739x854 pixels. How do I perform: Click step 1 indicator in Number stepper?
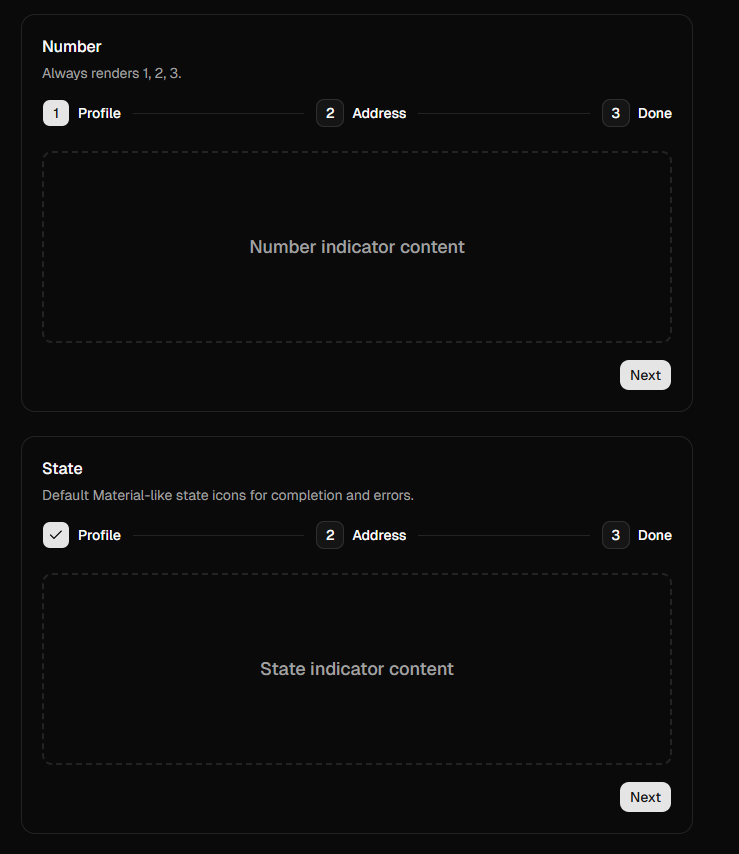pos(56,113)
